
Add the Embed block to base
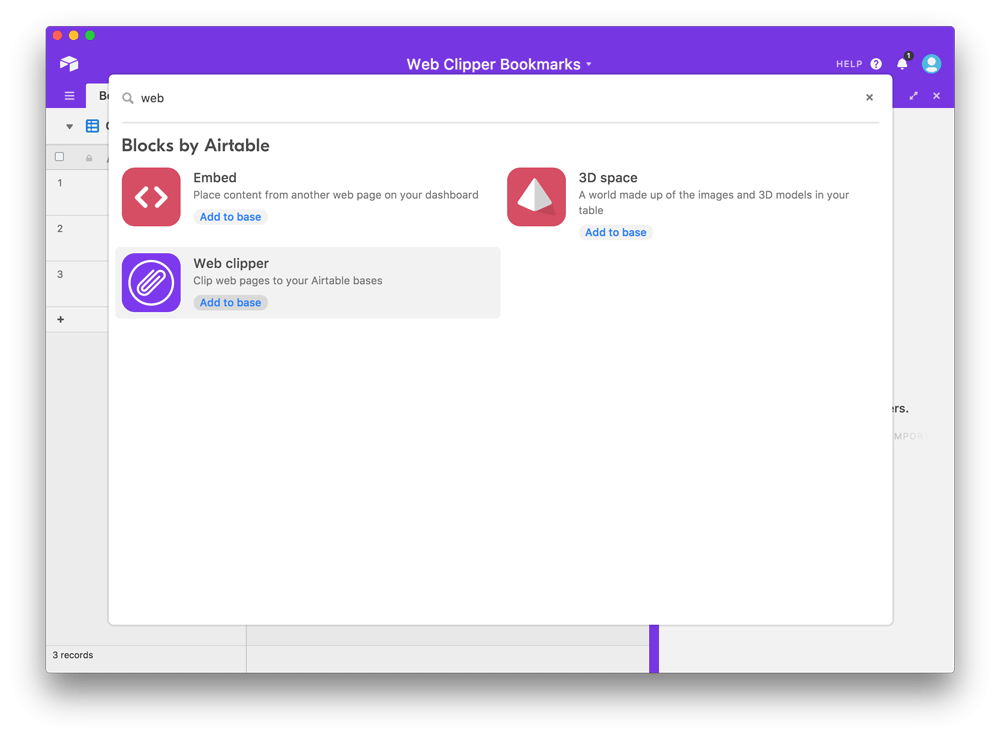(x=230, y=217)
